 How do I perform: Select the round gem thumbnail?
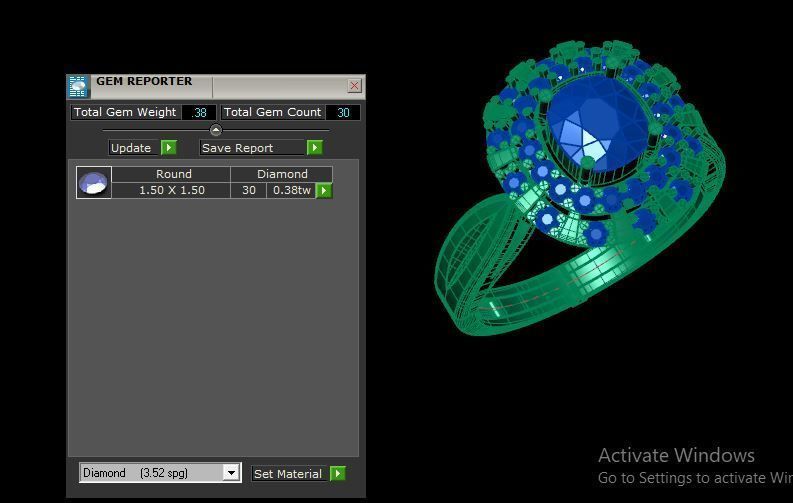(x=94, y=182)
